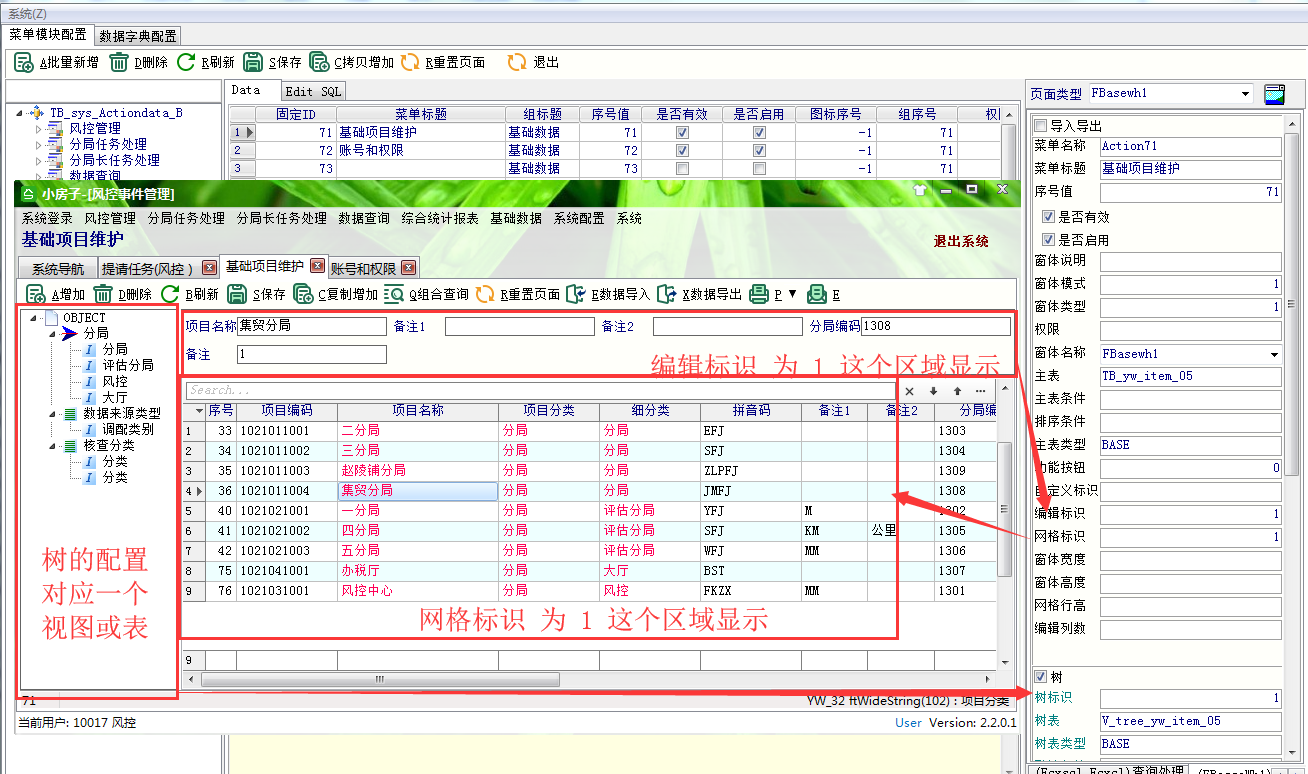
Task: Toggle the 是否有效 checkbox in row 72 of the Data grid
Action: point(682,150)
